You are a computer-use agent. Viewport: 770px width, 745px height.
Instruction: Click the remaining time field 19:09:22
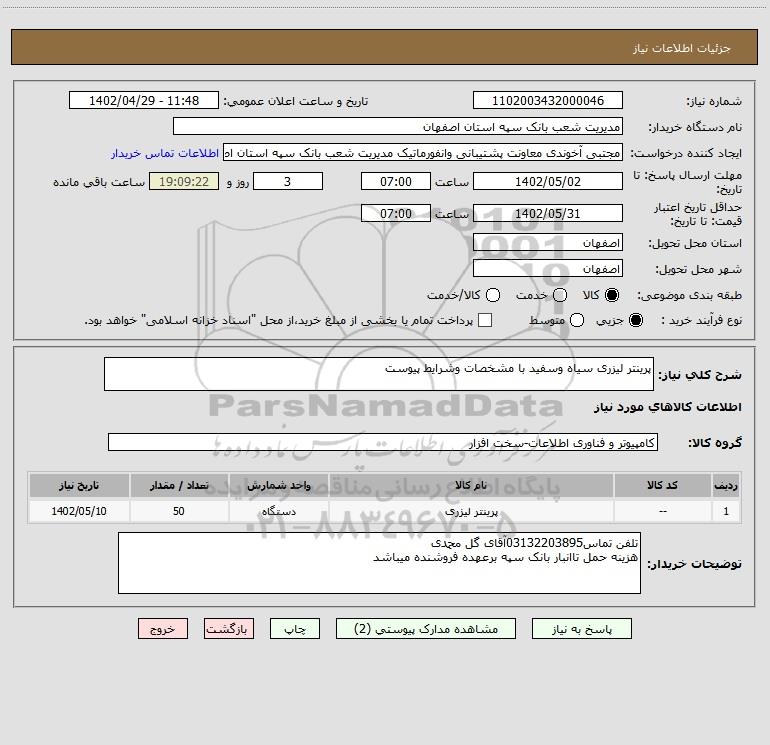pos(184,181)
